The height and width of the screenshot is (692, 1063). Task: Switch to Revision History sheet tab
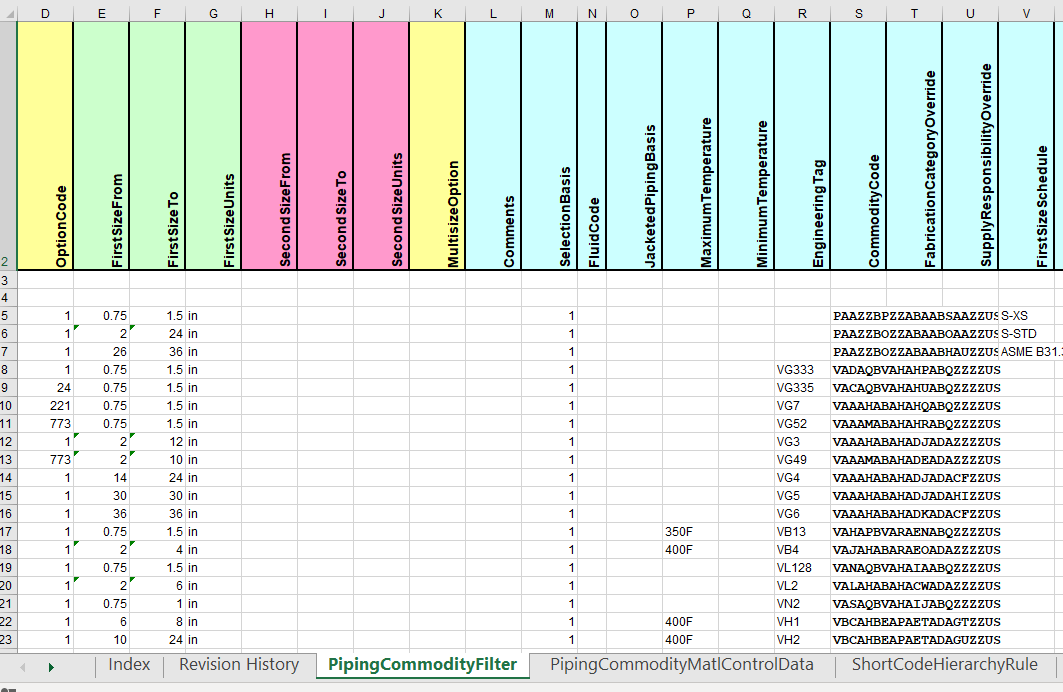[x=239, y=665]
